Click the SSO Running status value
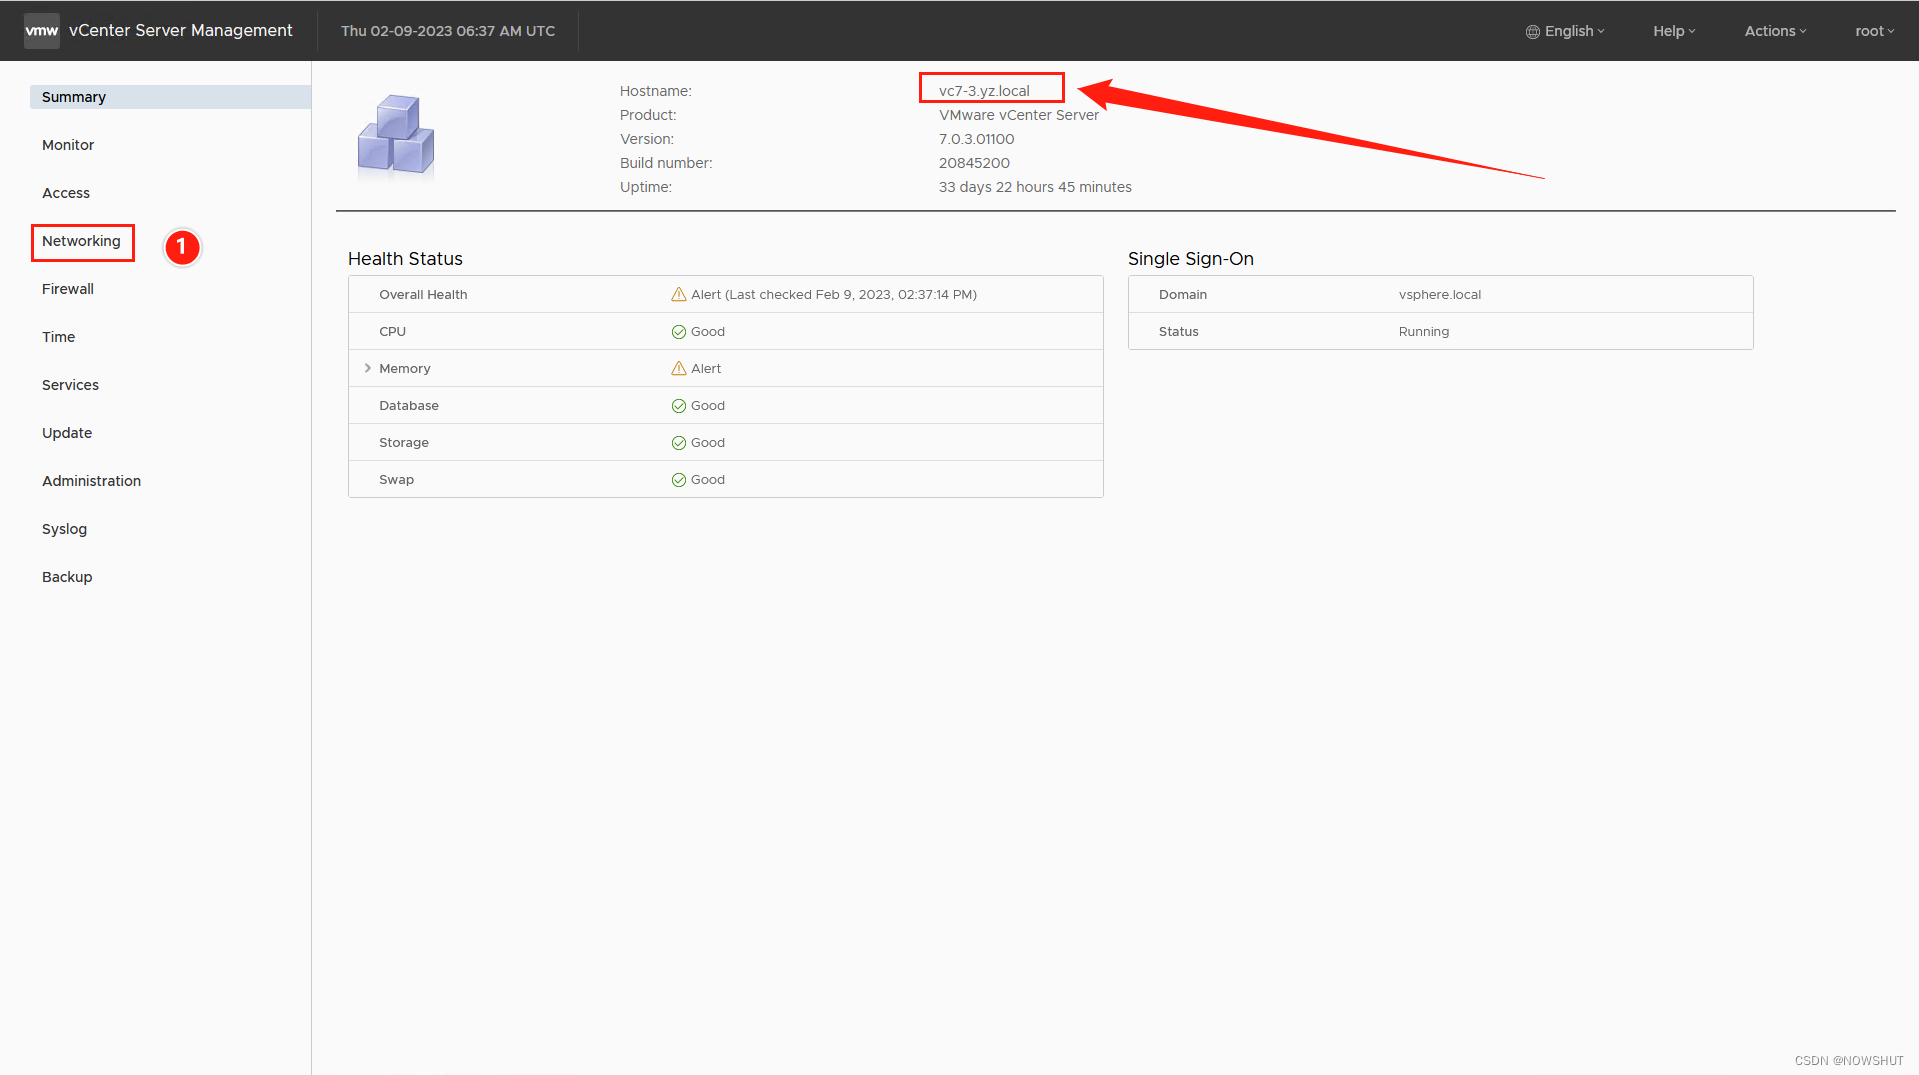 [1423, 332]
